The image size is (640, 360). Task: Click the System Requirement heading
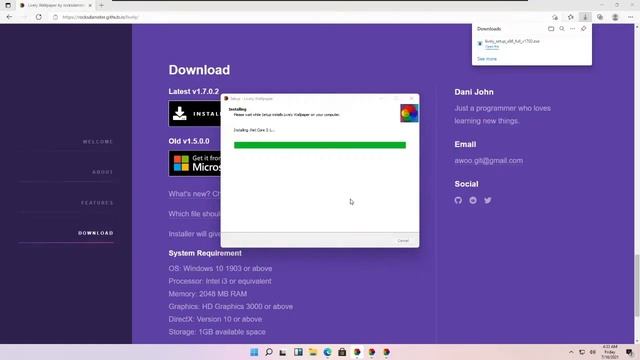[205, 253]
